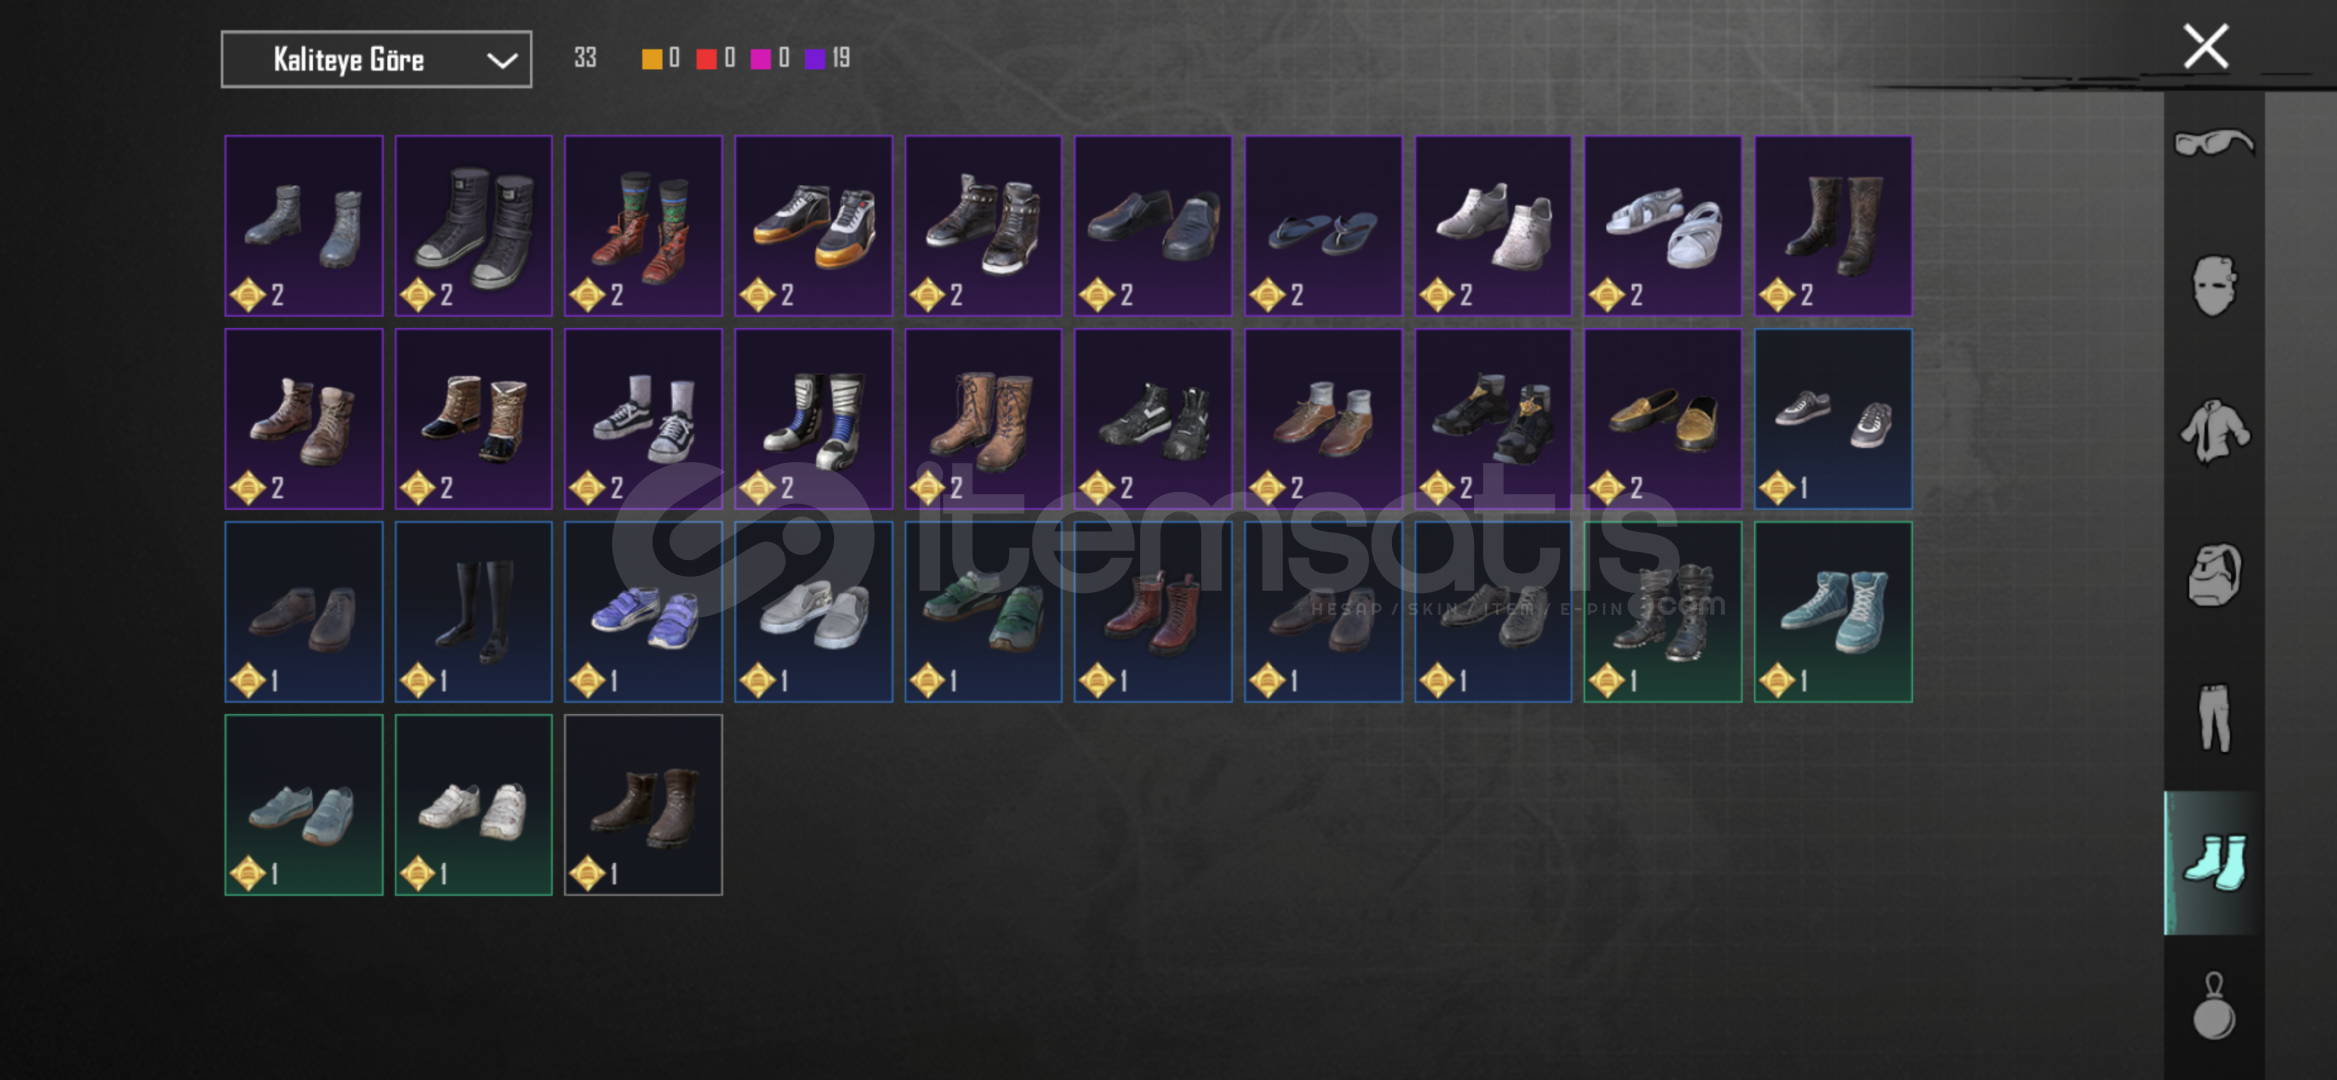Select the blue flip-flops item
This screenshot has width=2337, height=1080.
click(1323, 226)
